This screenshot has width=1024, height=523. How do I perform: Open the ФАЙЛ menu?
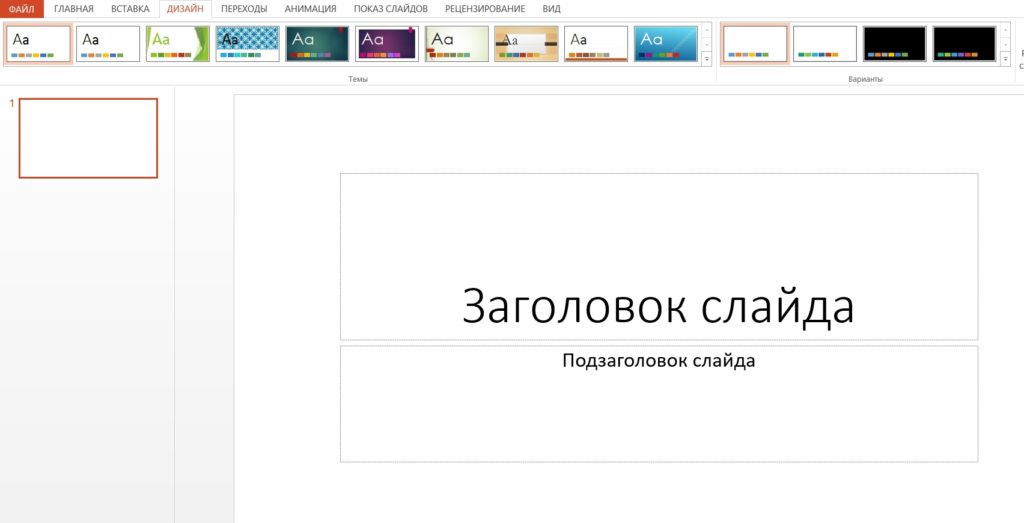tap(21, 9)
